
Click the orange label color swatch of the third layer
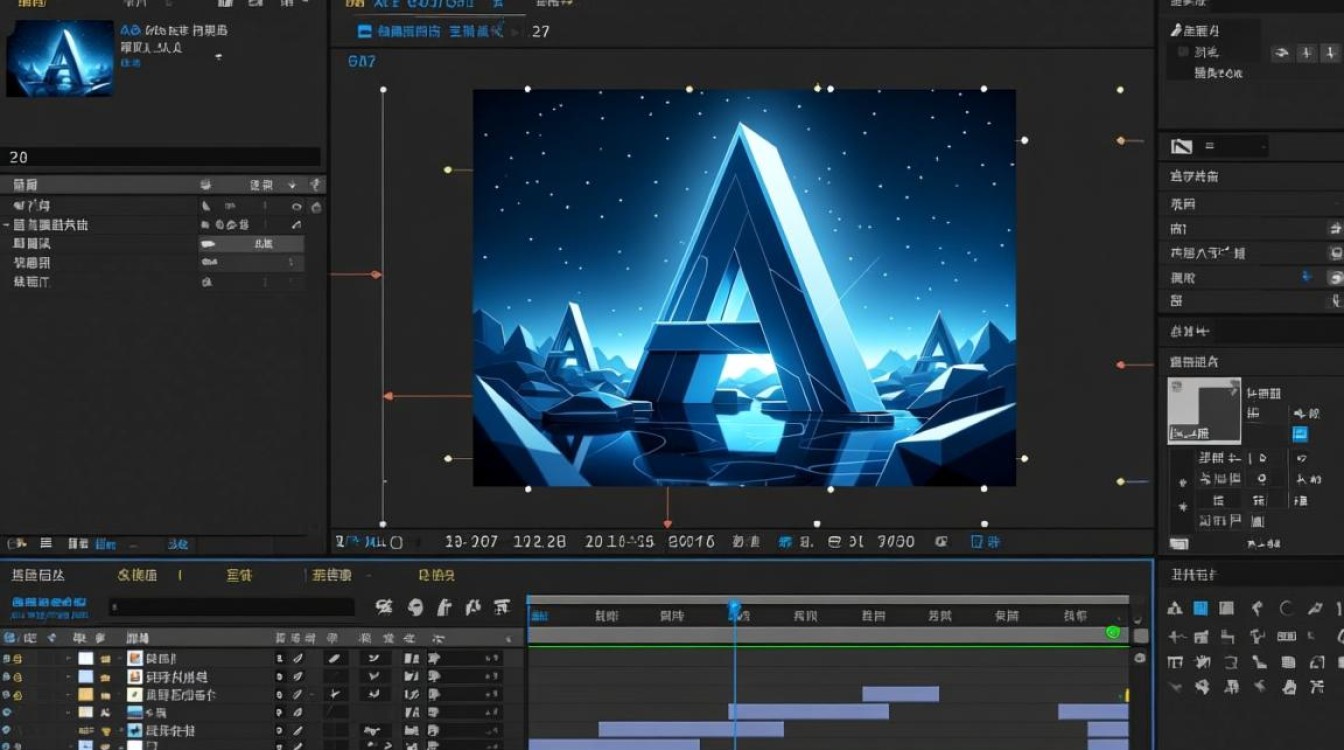pos(86,695)
